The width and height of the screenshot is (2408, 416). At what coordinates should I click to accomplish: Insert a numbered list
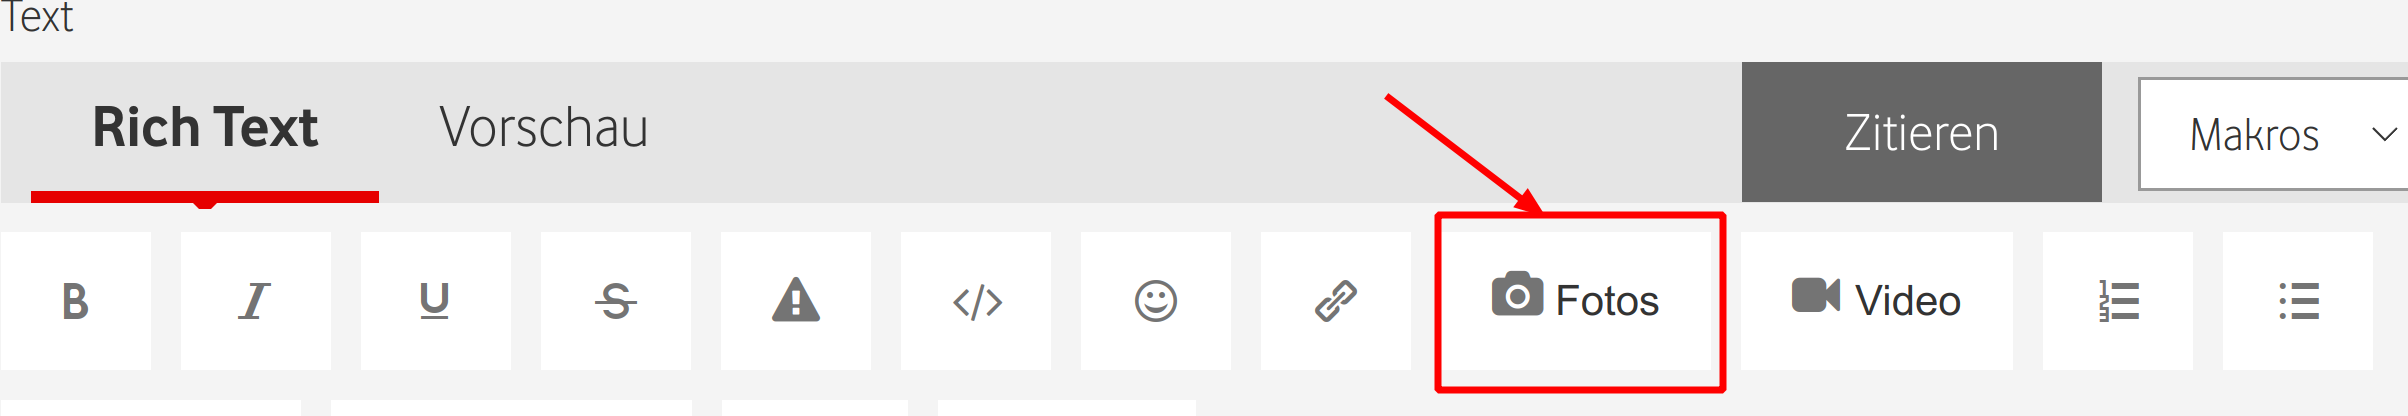2118,301
